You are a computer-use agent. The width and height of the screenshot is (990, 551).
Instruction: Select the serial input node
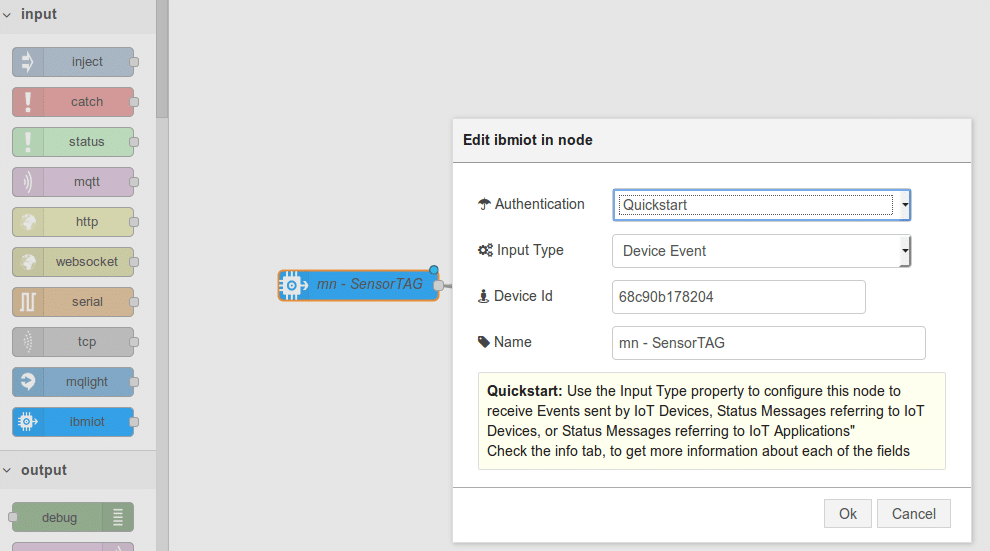click(x=73, y=302)
